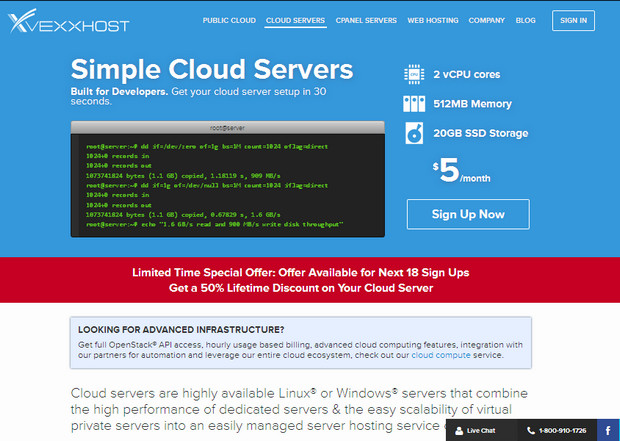Visit the Blog from navigation

[525, 21]
